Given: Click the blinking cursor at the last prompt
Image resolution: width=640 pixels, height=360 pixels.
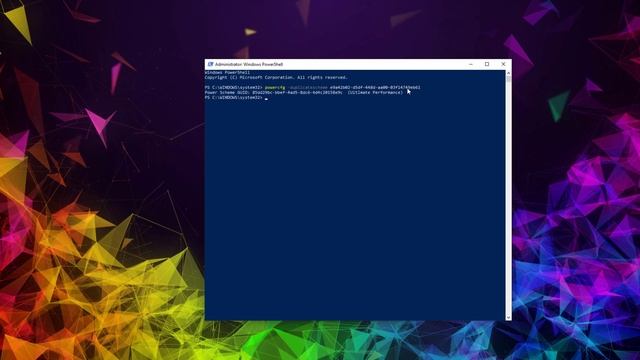Looking at the screenshot, I should pyautogui.click(x=266, y=99).
